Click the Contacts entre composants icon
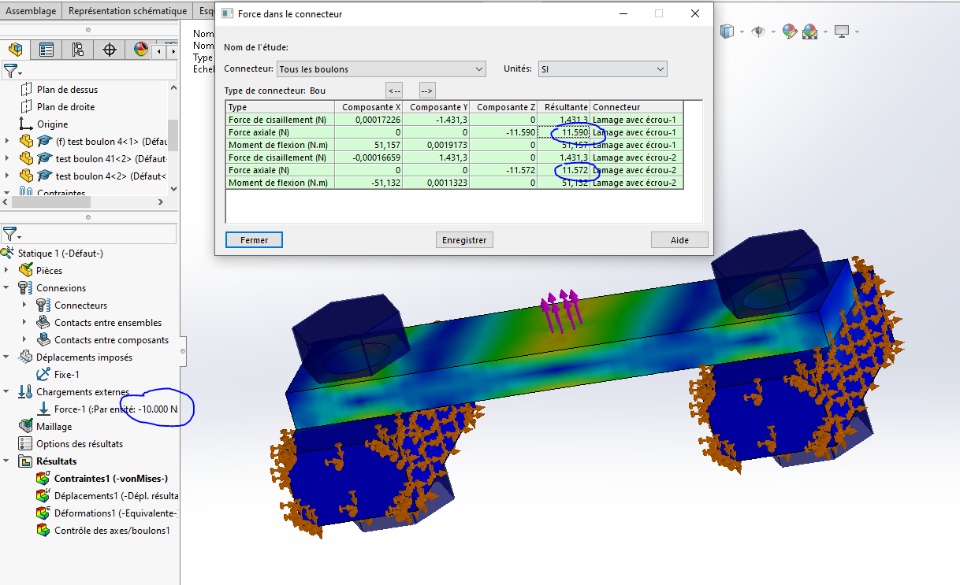 (x=43, y=340)
